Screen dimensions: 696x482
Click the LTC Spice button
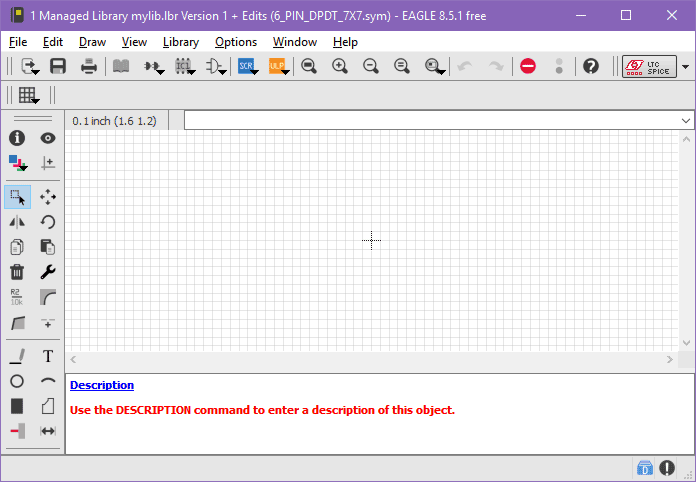649,66
